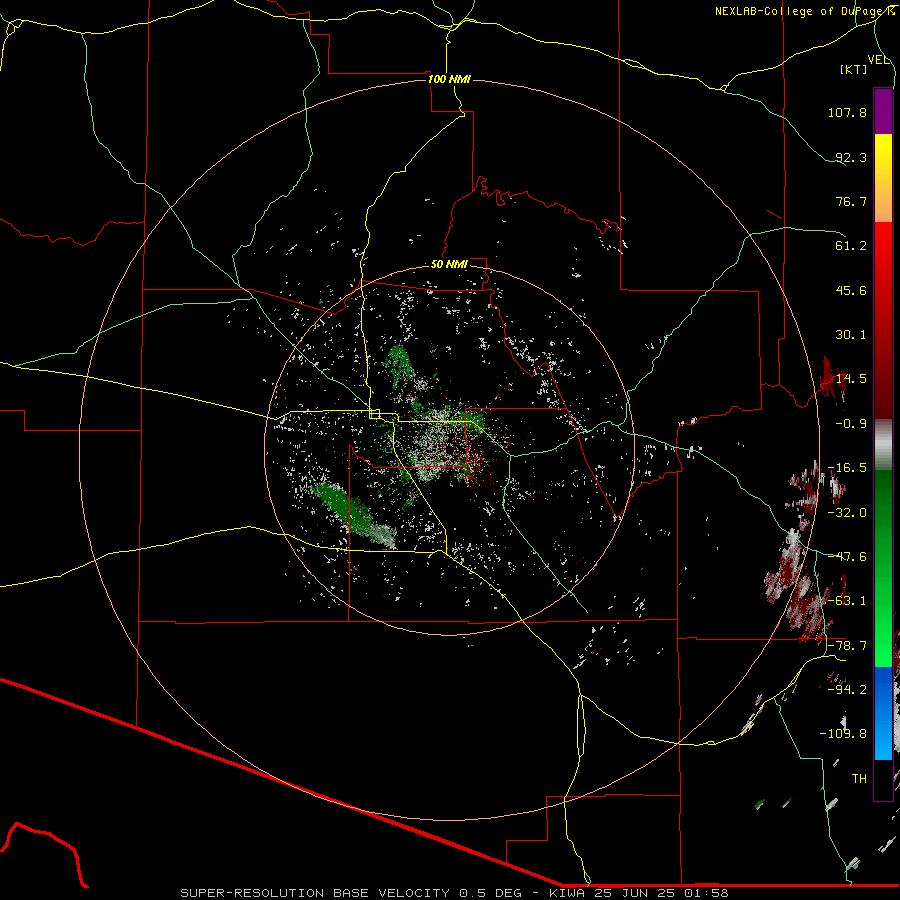The width and height of the screenshot is (900, 900).
Task: Select the 92.3 value on the velocity scale
Action: pos(851,157)
